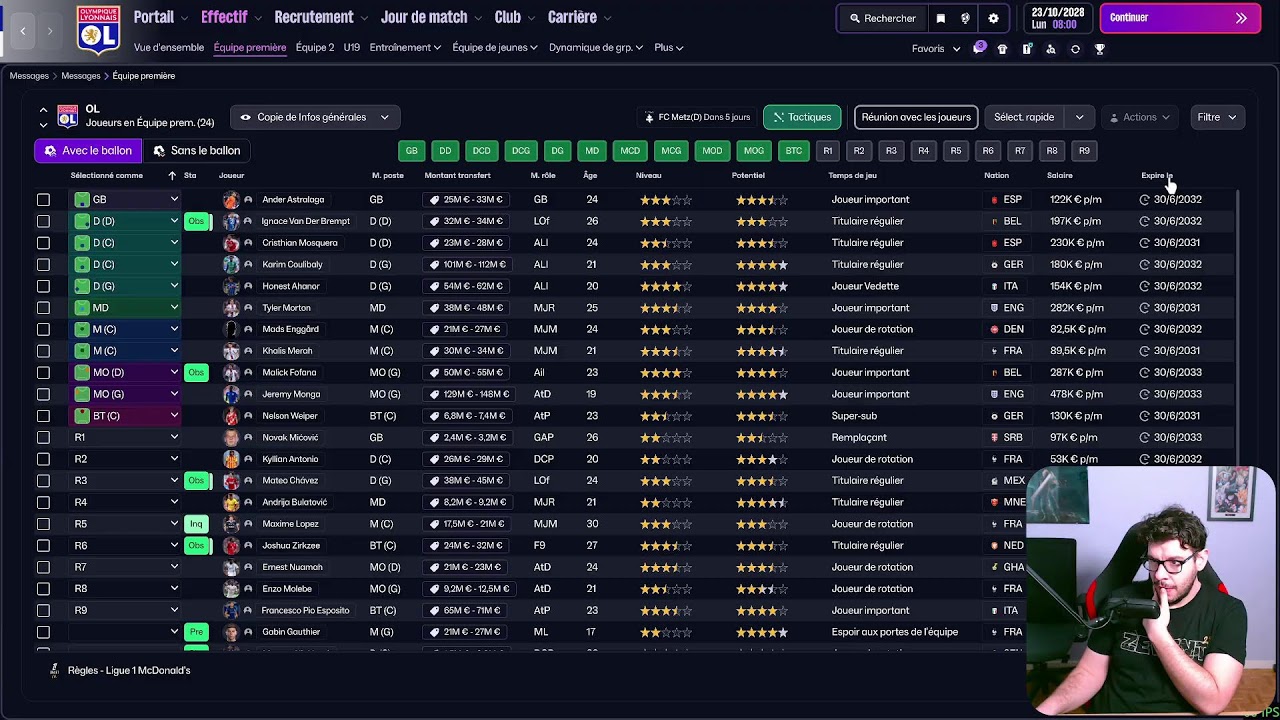Image resolution: width=1280 pixels, height=720 pixels.
Task: Click the up arrow above OL team name
Action: 43,110
